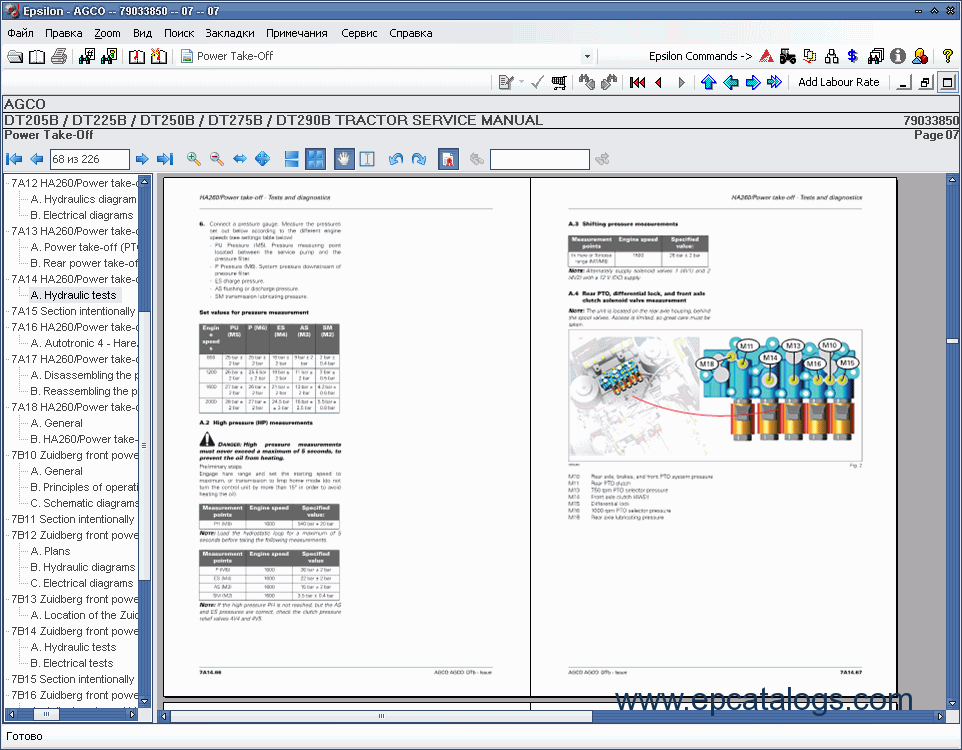Select tree item A. Disassembling the
The height and width of the screenshot is (750, 962).
point(83,375)
